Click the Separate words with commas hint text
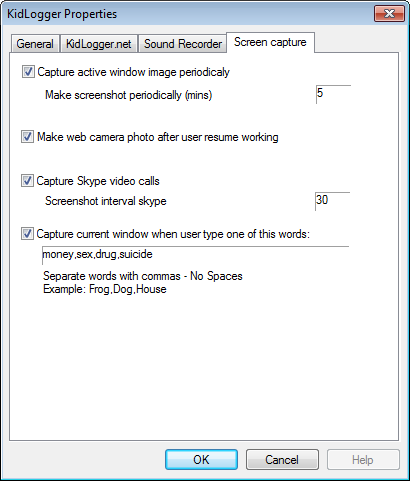Image resolution: width=410 pixels, height=481 pixels. (x=143, y=276)
